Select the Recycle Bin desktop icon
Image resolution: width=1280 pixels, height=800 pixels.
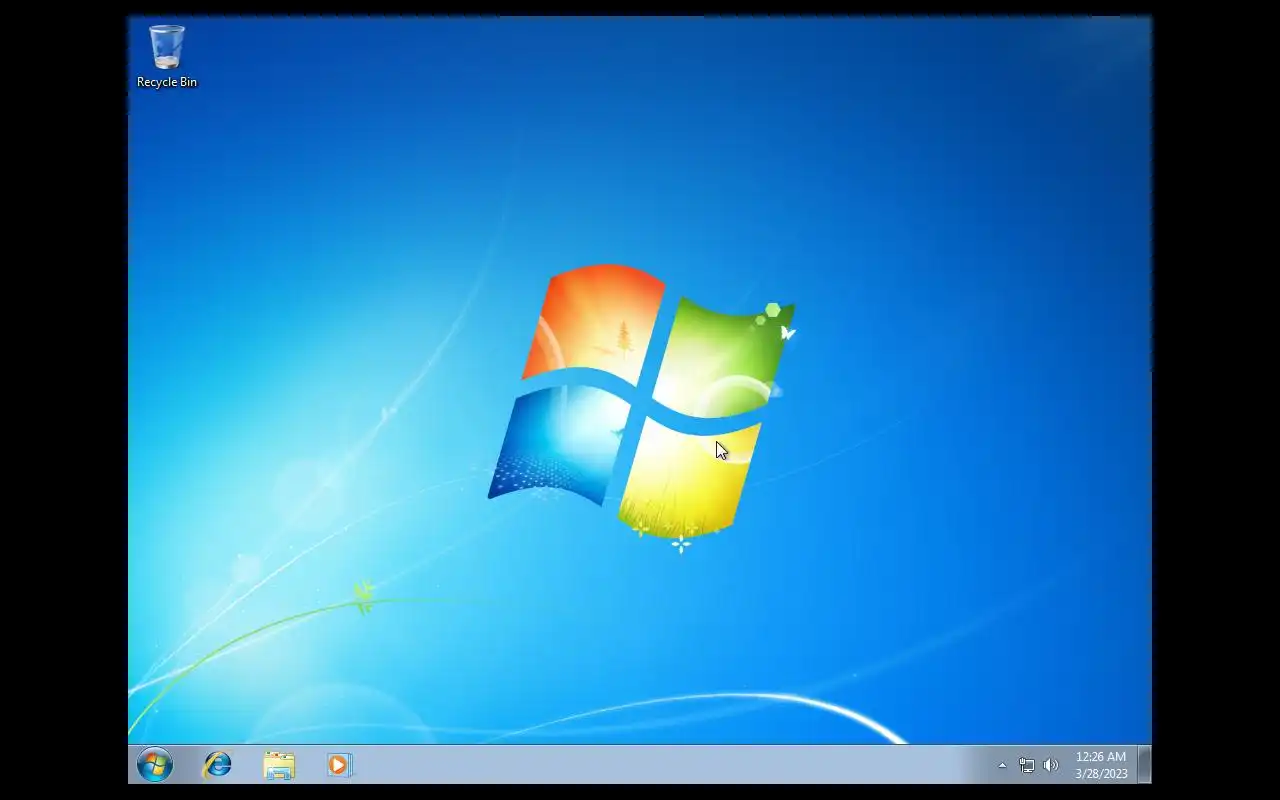167,57
